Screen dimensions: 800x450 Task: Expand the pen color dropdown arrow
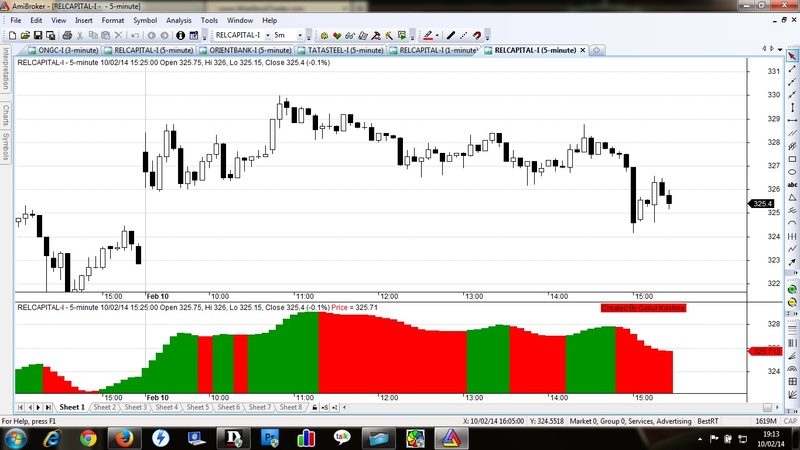[x=437, y=35]
